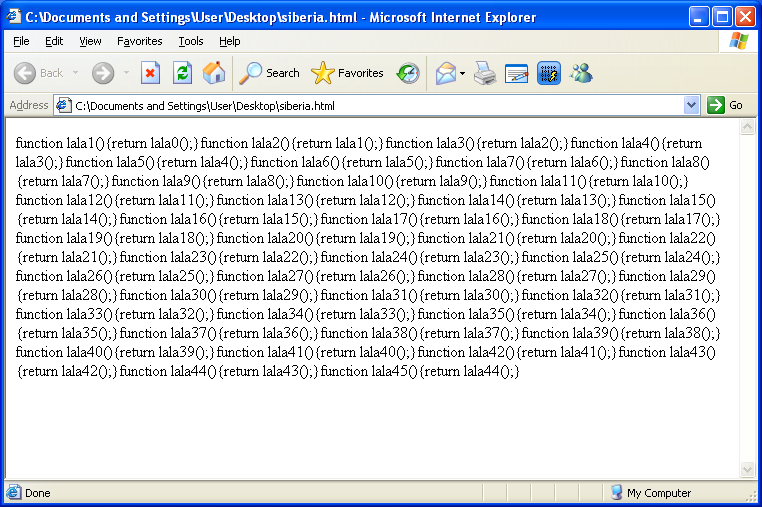Expand the address bar dropdown arrow
Image resolution: width=762 pixels, height=507 pixels.
point(692,105)
